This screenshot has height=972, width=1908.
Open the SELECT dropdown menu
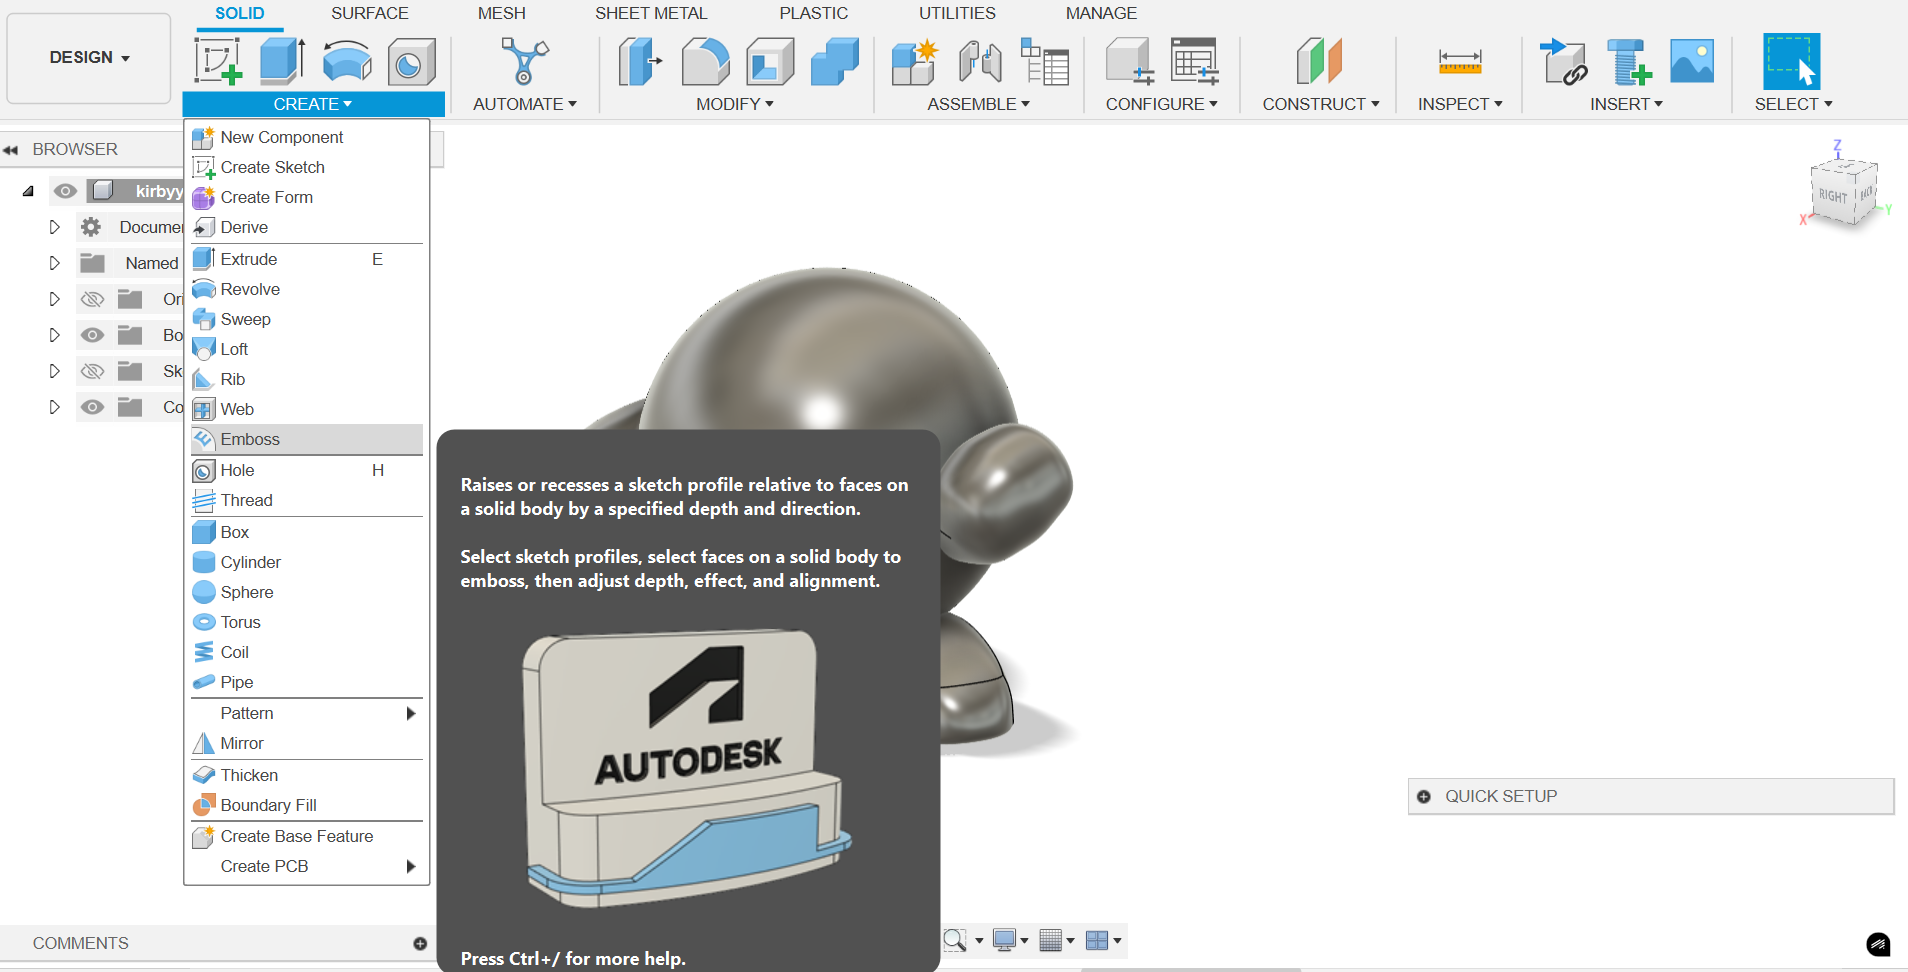(x=1793, y=104)
